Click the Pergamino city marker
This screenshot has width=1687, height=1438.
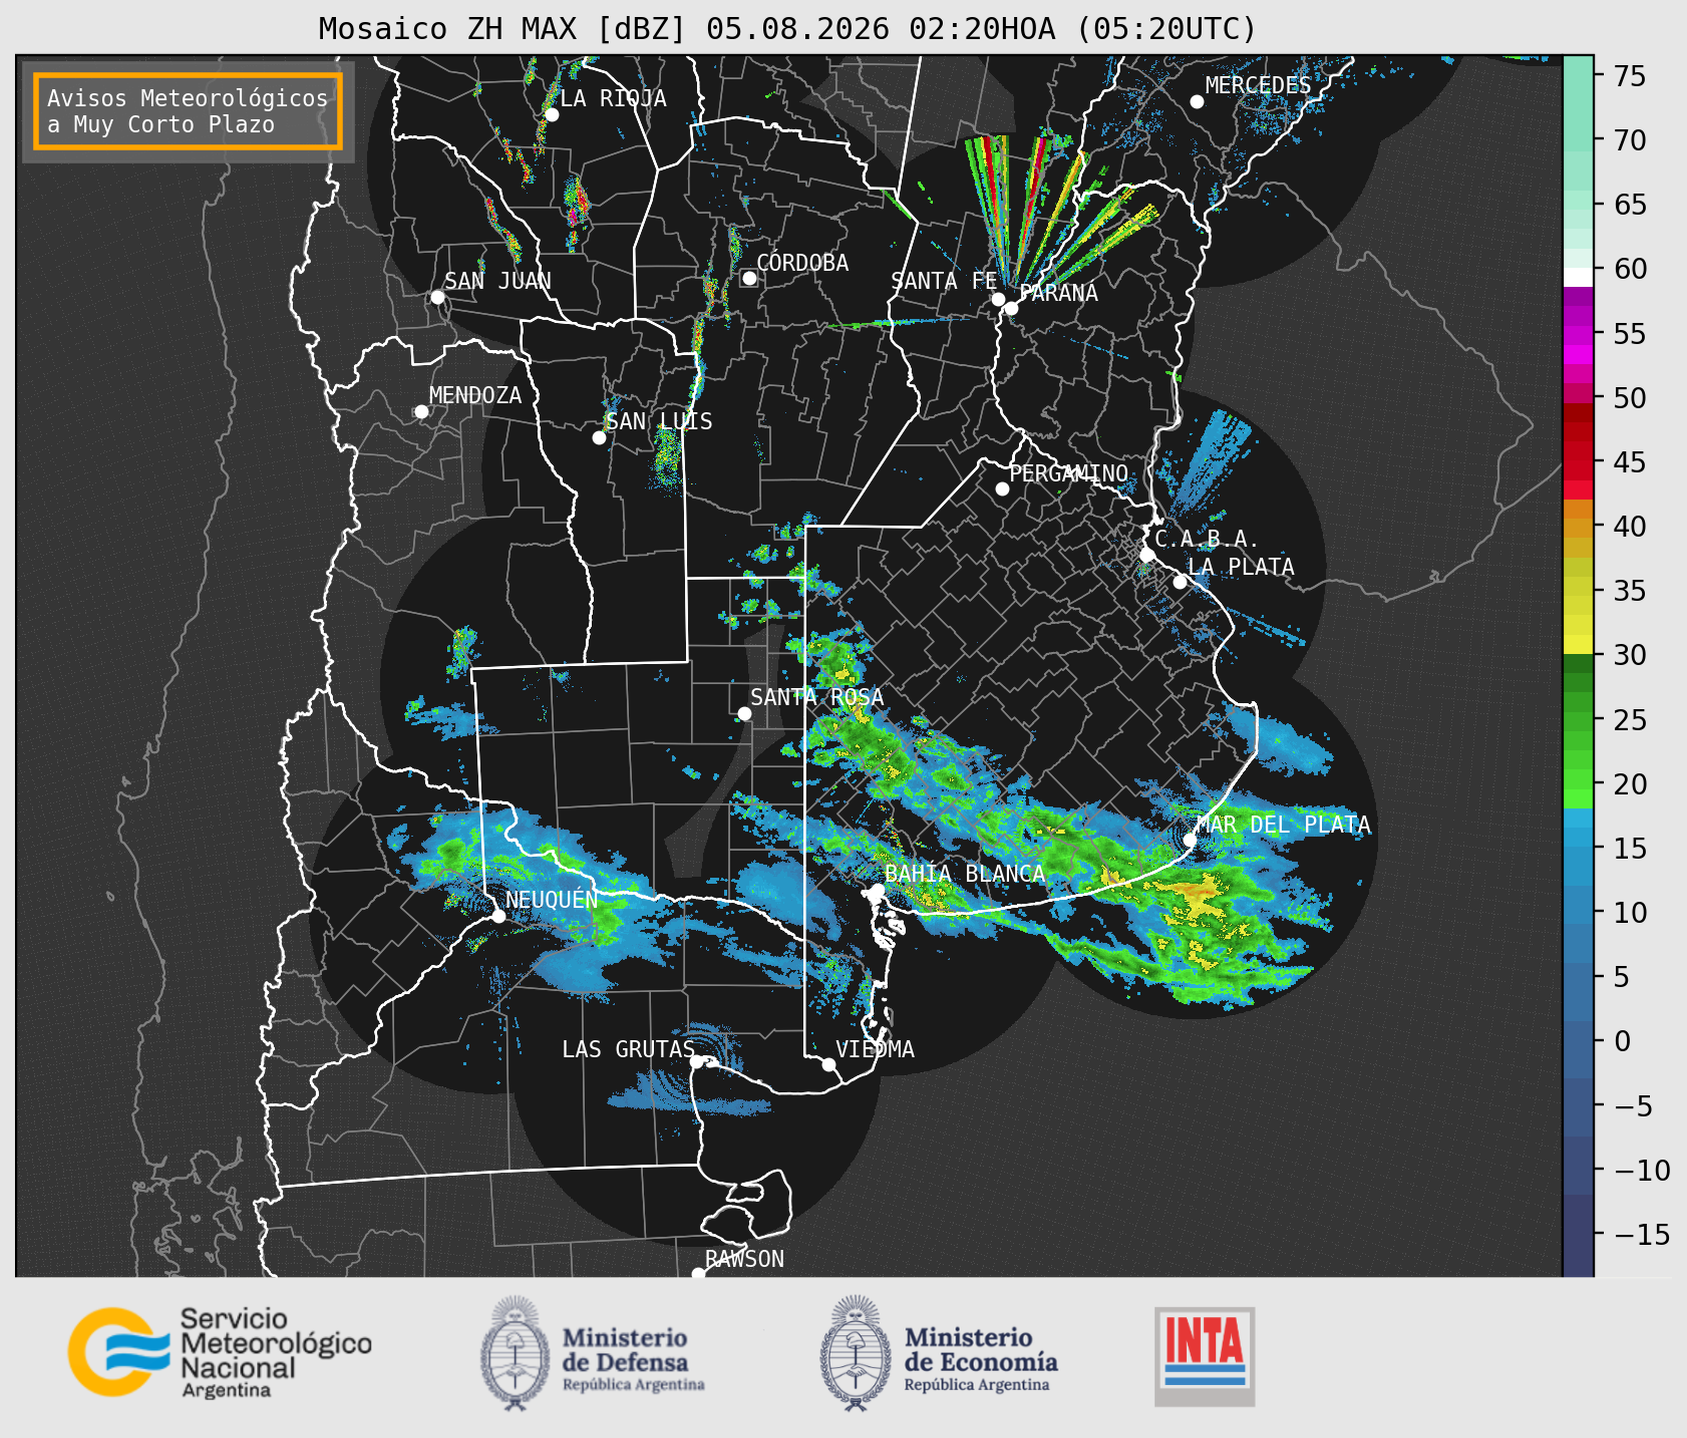coord(1002,489)
